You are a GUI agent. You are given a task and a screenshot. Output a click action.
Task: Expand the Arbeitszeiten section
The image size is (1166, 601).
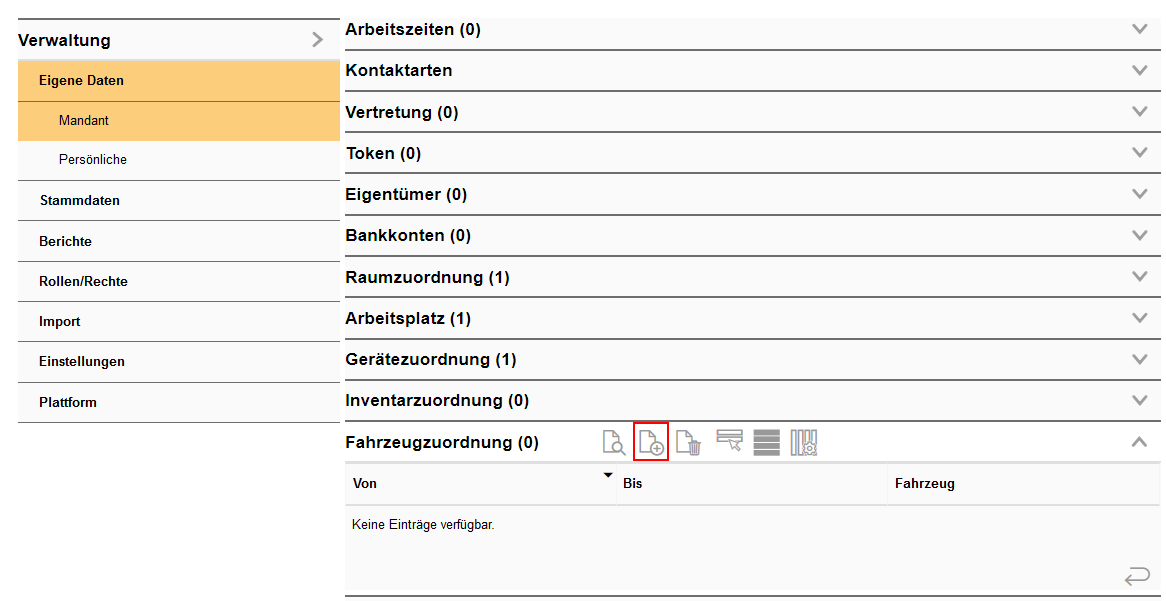pyautogui.click(x=1138, y=30)
